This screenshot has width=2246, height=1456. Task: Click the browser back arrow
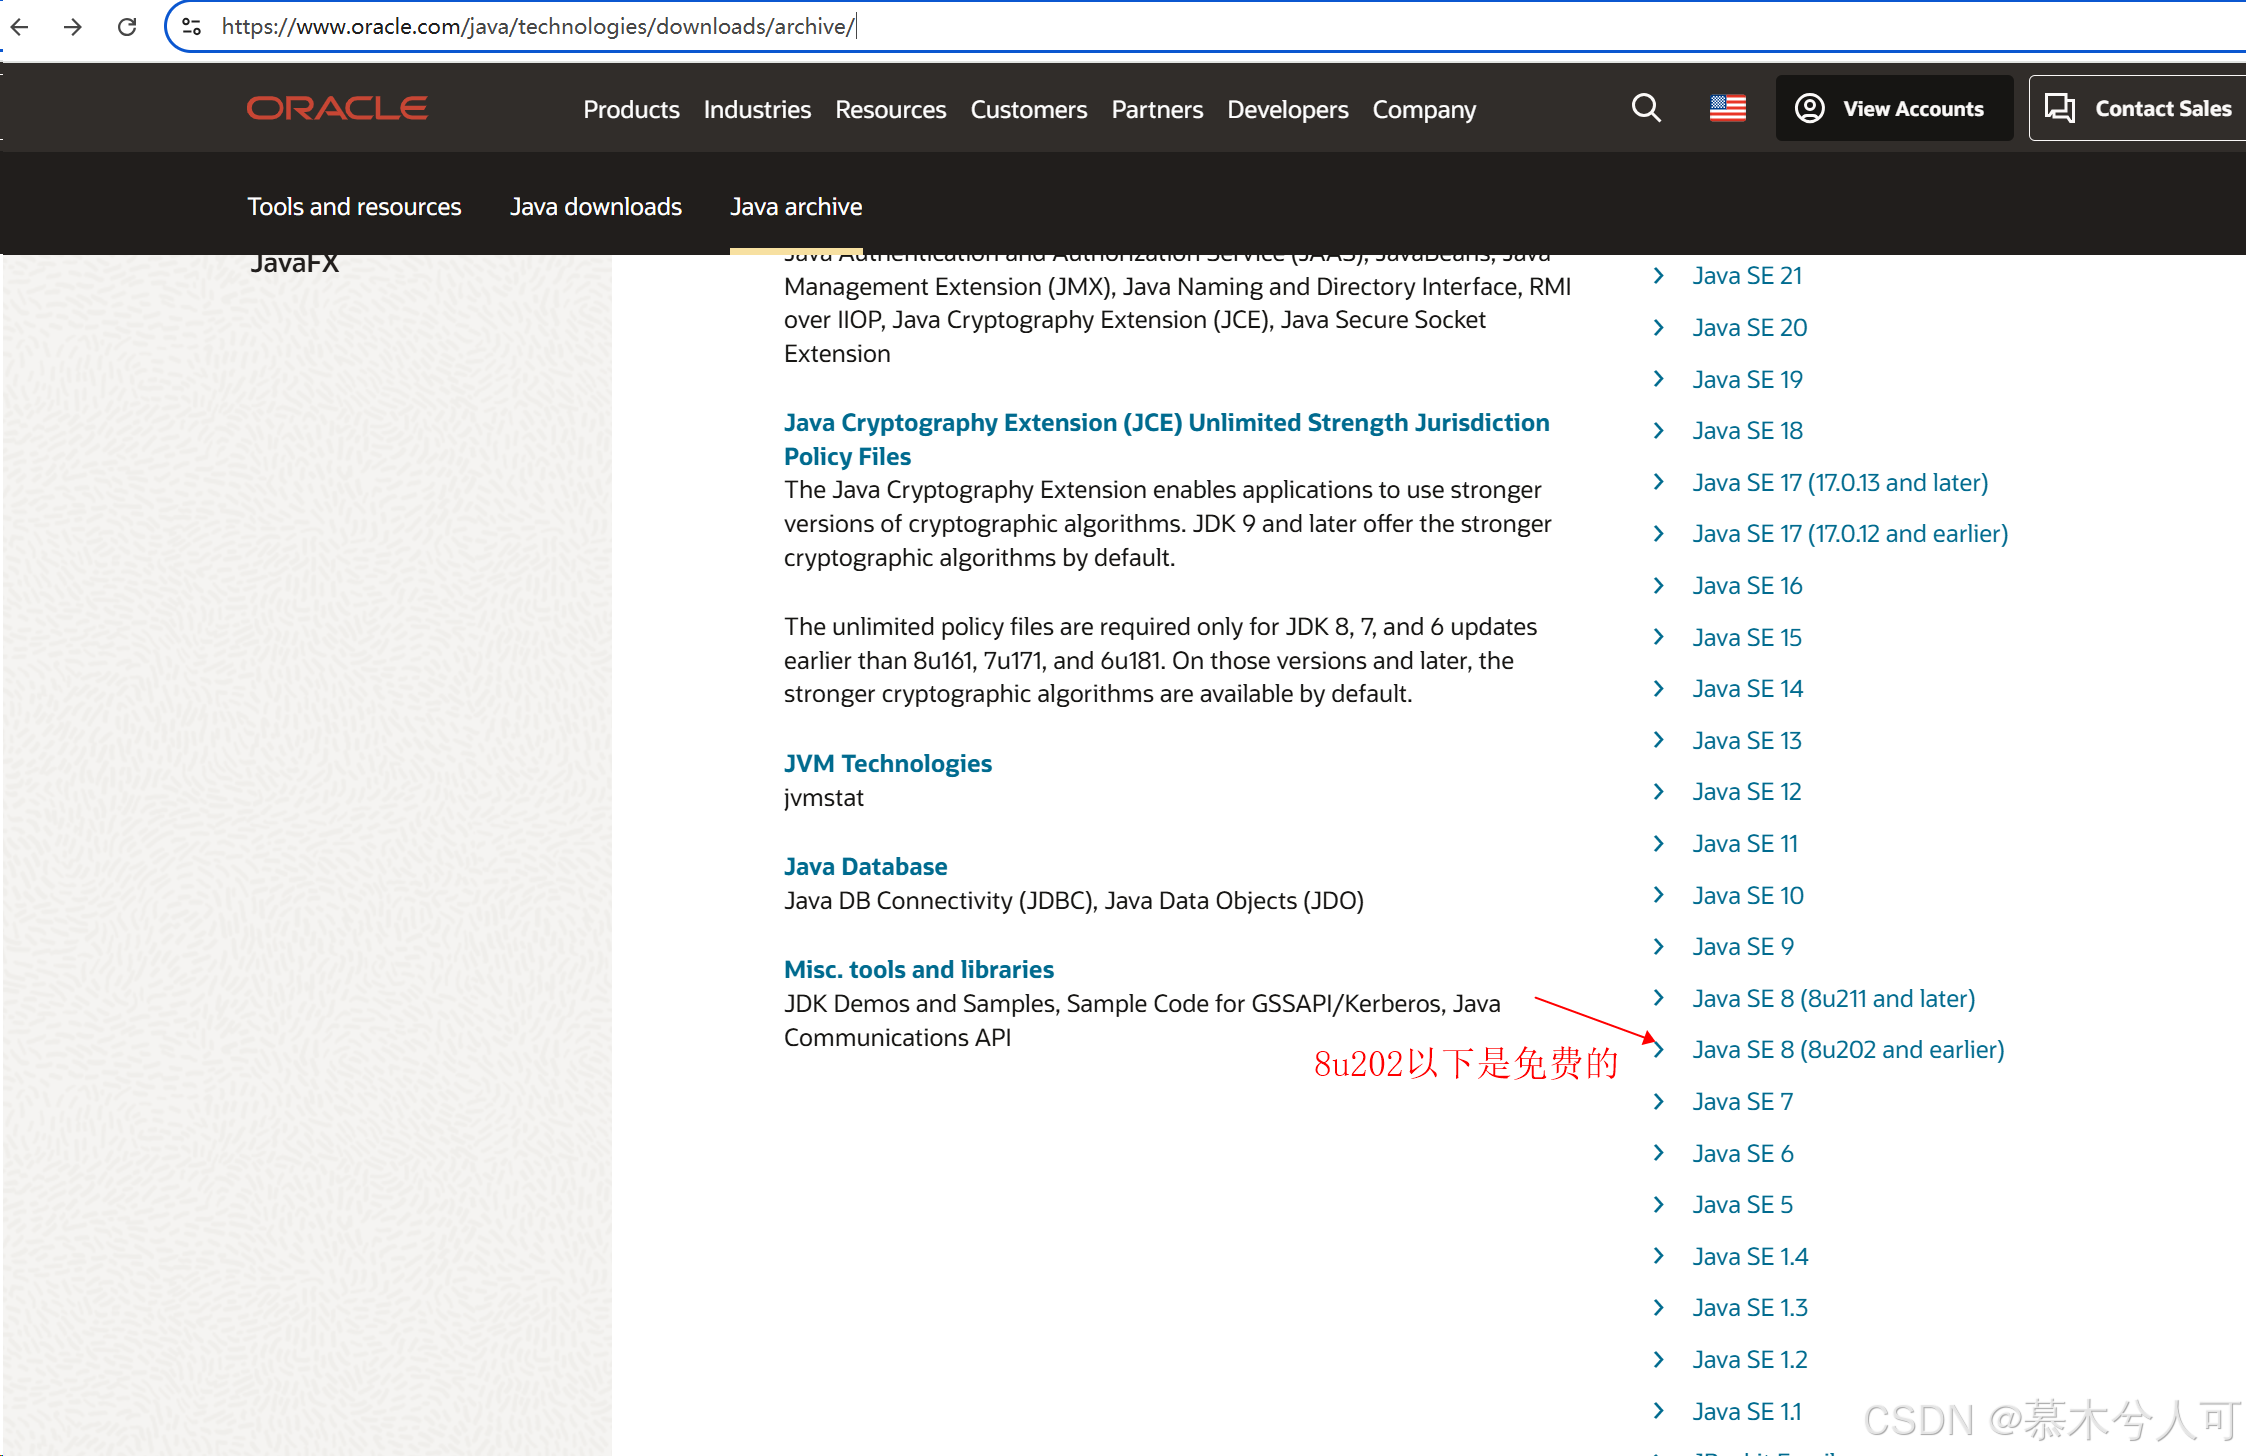tap(20, 27)
